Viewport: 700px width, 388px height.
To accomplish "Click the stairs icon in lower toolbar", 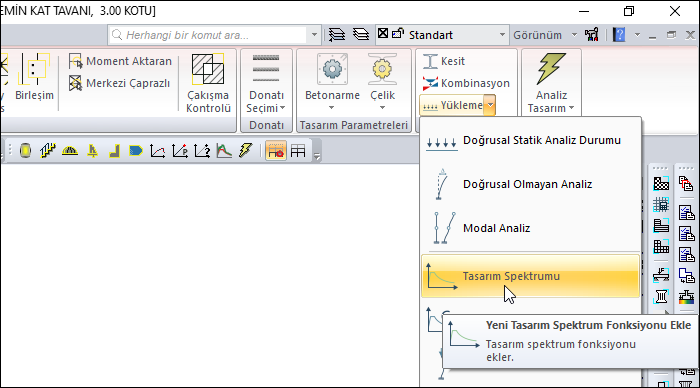I will [47, 151].
